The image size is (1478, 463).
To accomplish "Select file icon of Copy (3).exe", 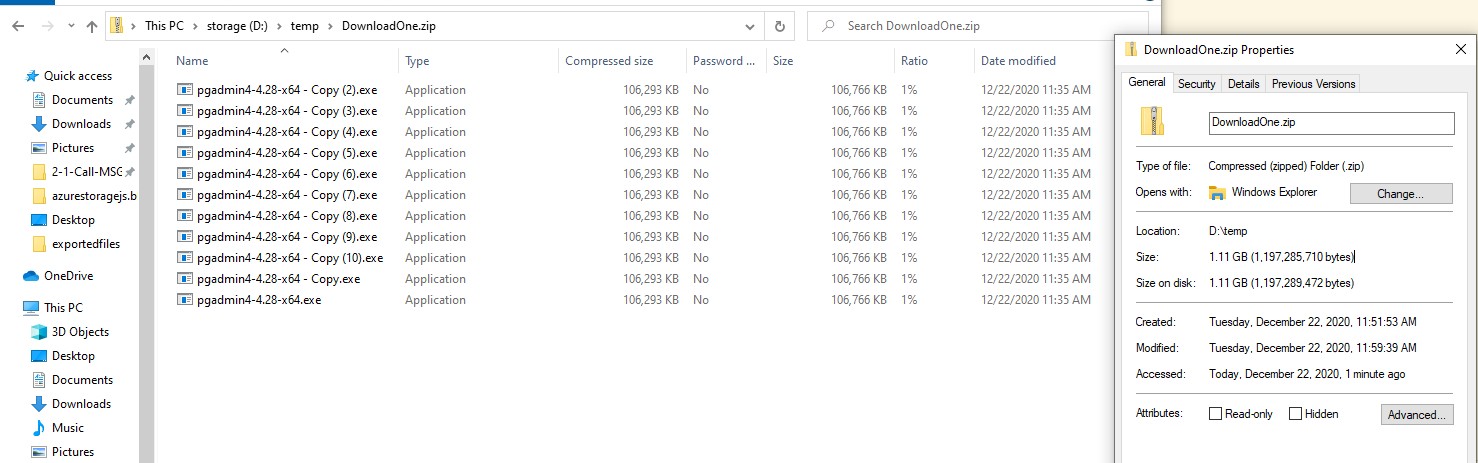I will (x=184, y=111).
